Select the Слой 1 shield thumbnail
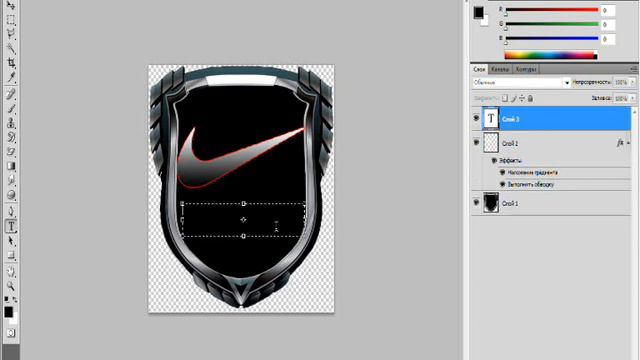 [491, 203]
